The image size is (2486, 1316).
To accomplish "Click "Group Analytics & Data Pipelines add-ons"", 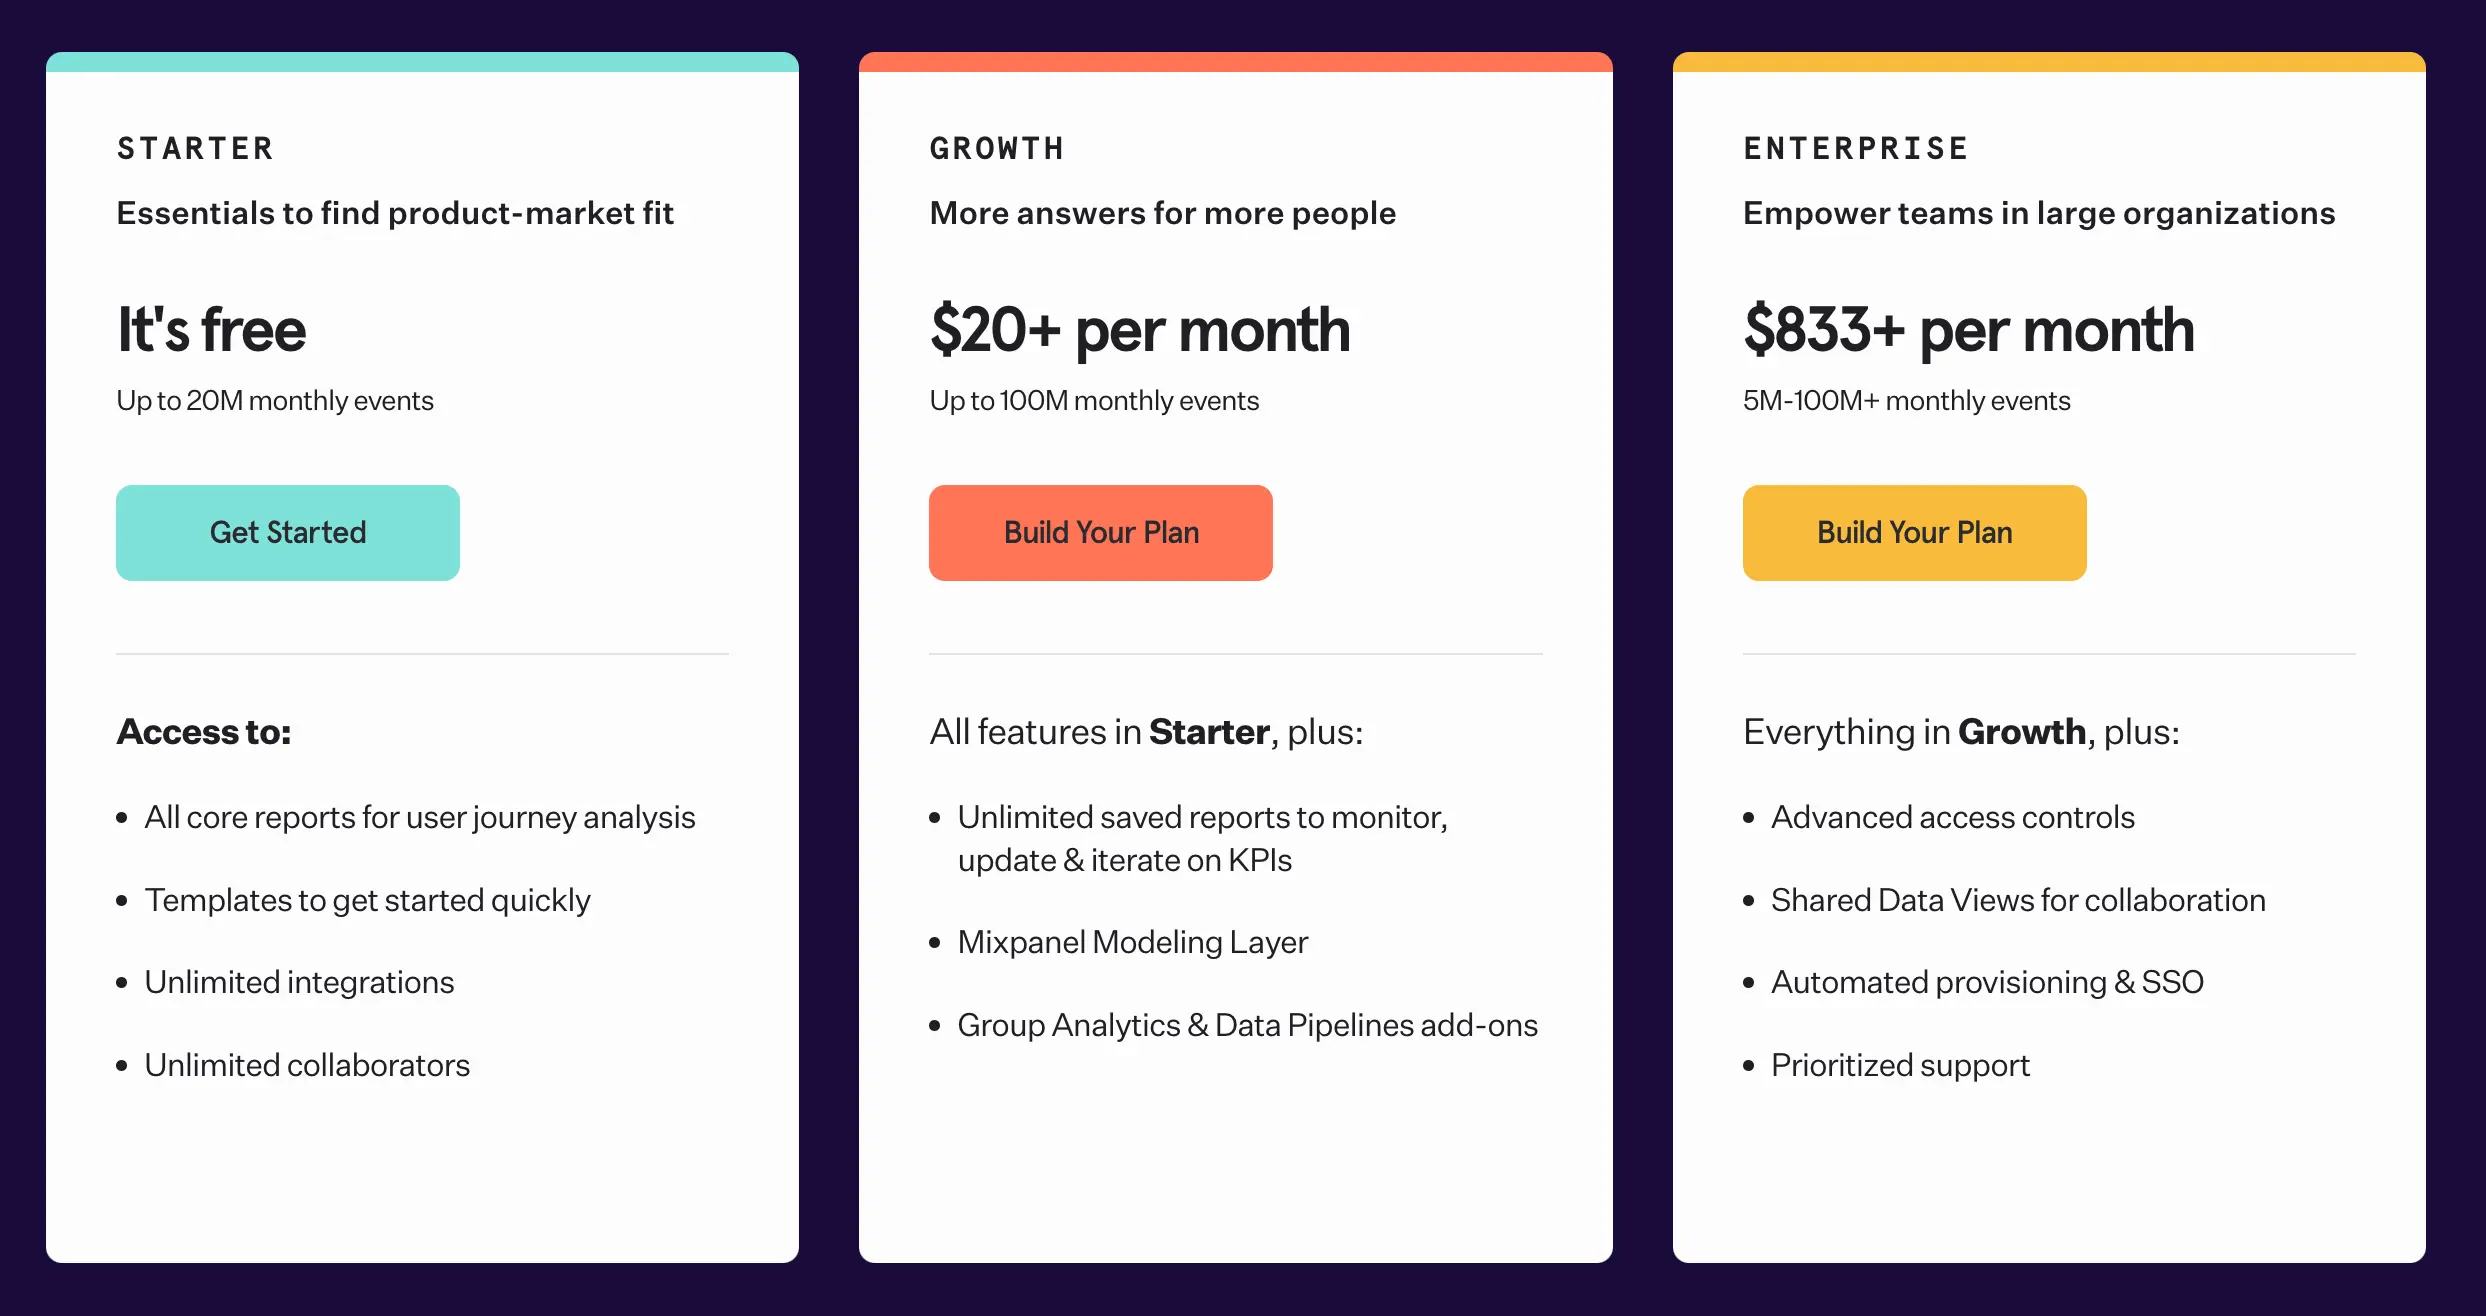I will click(1247, 1026).
